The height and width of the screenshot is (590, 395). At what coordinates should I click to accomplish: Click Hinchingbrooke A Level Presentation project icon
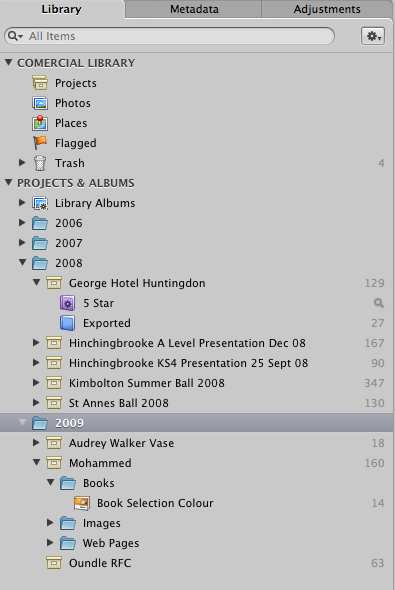point(54,343)
